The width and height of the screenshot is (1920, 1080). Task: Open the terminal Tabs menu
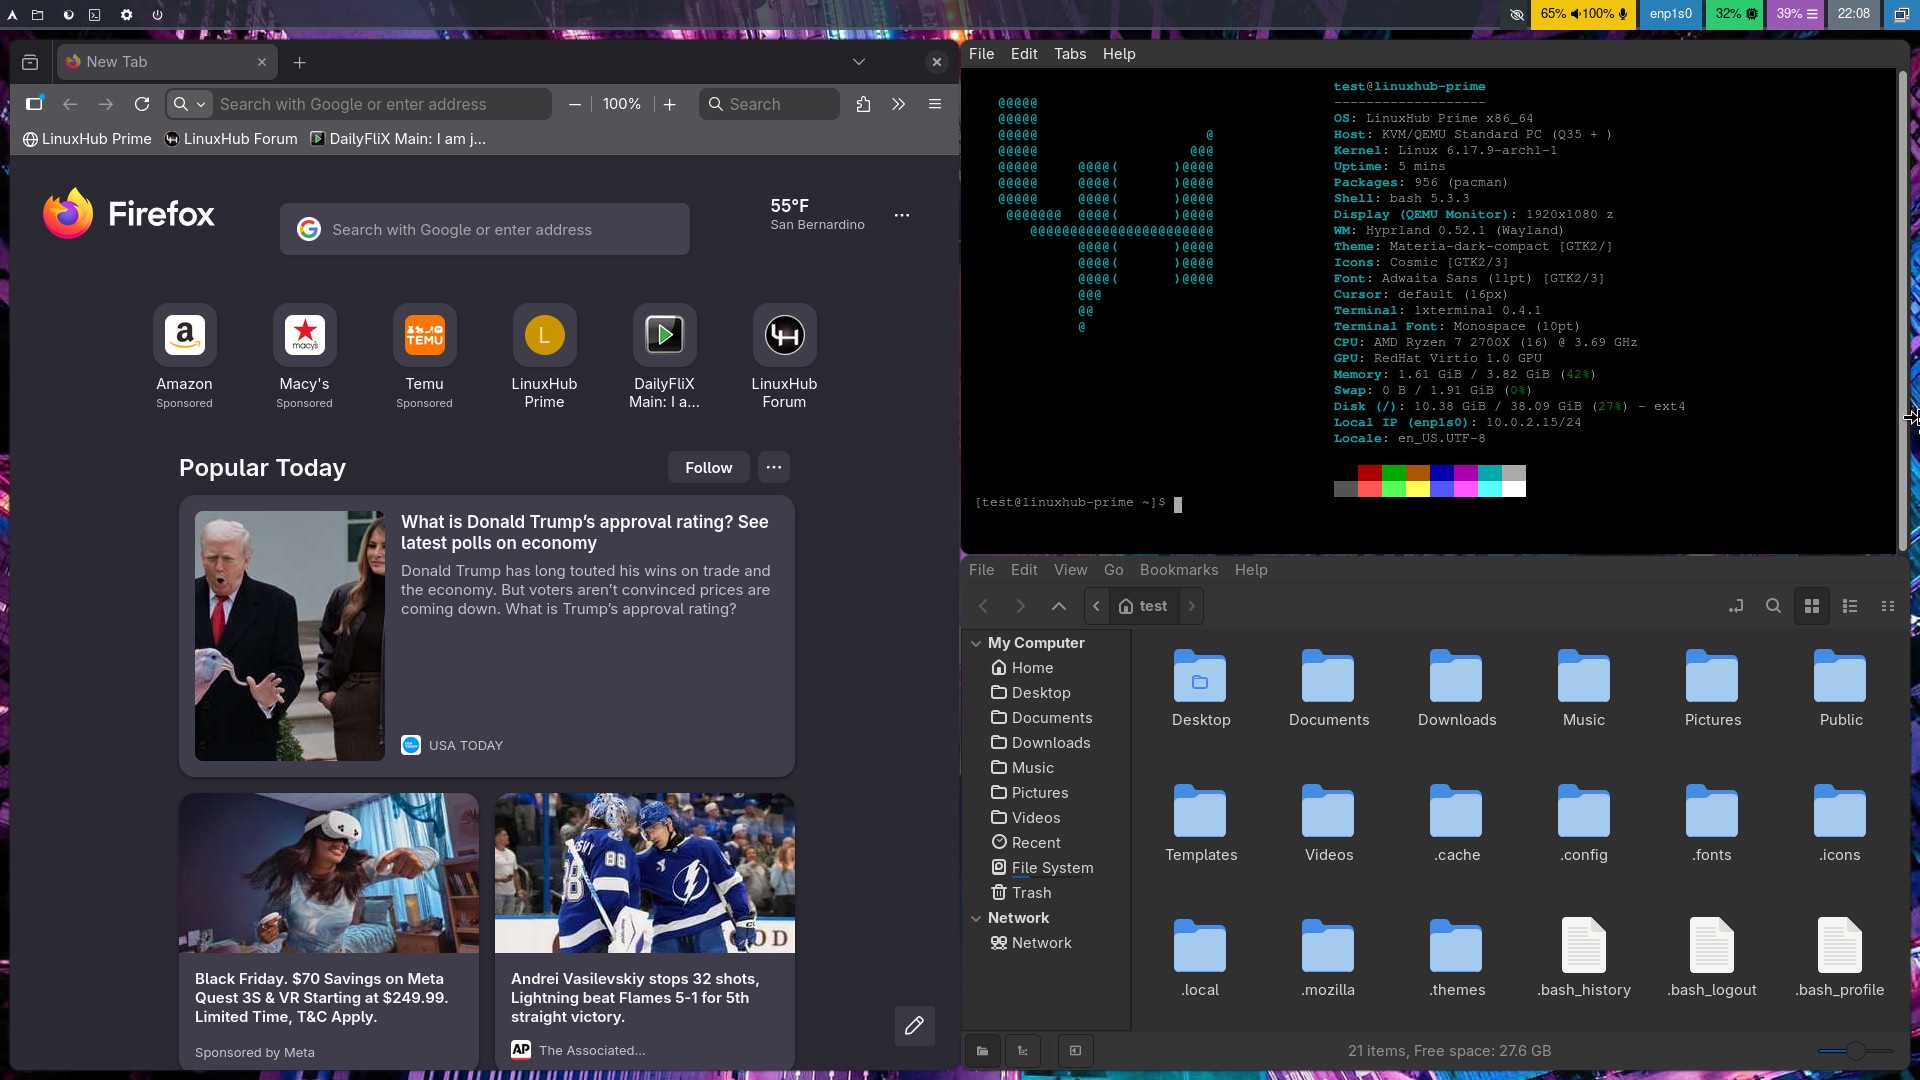1069,54
